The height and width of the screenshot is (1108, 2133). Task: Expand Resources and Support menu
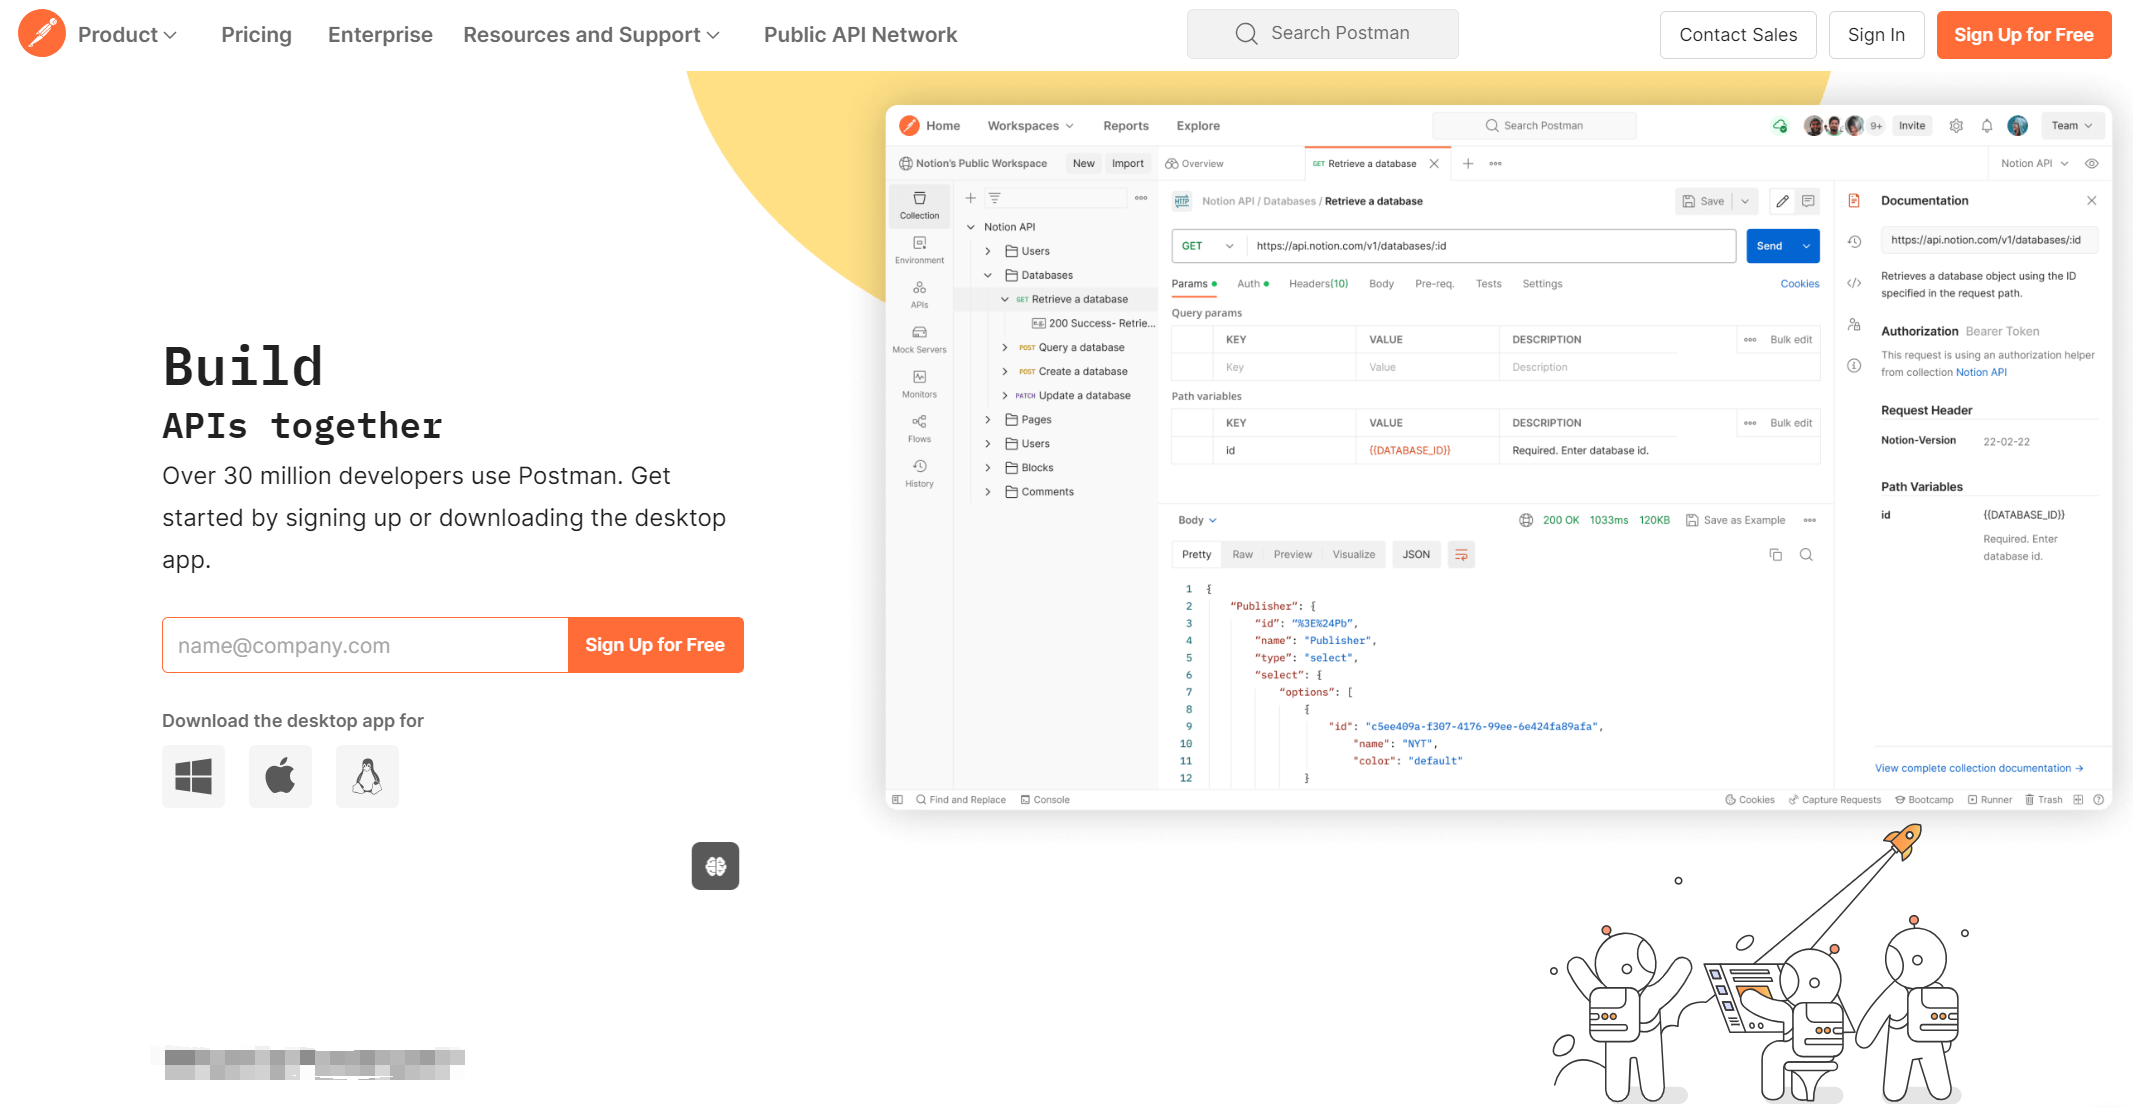tap(591, 35)
